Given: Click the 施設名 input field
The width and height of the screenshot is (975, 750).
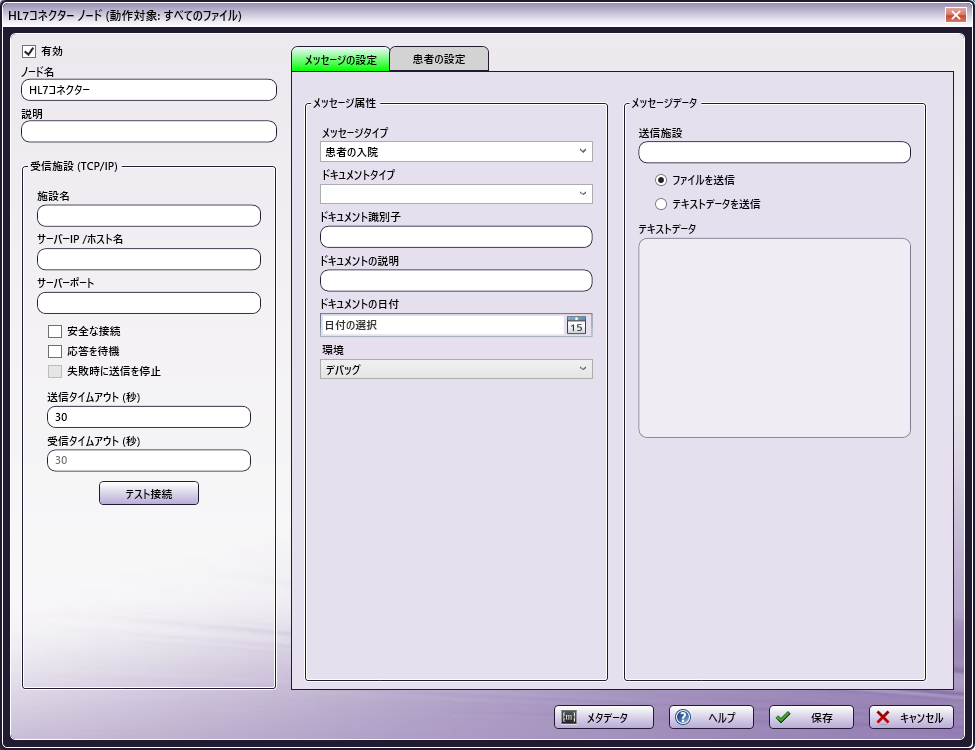Looking at the screenshot, I should [149, 216].
